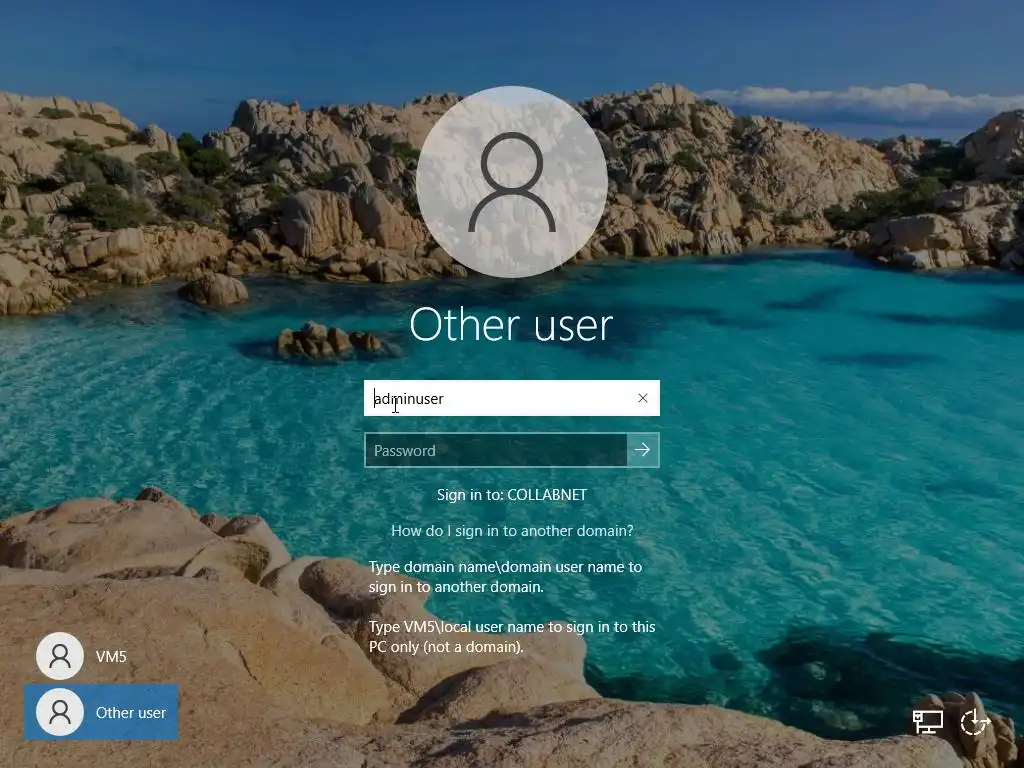Image resolution: width=1024 pixels, height=768 pixels.
Task: Click the Password input field
Action: 496,450
